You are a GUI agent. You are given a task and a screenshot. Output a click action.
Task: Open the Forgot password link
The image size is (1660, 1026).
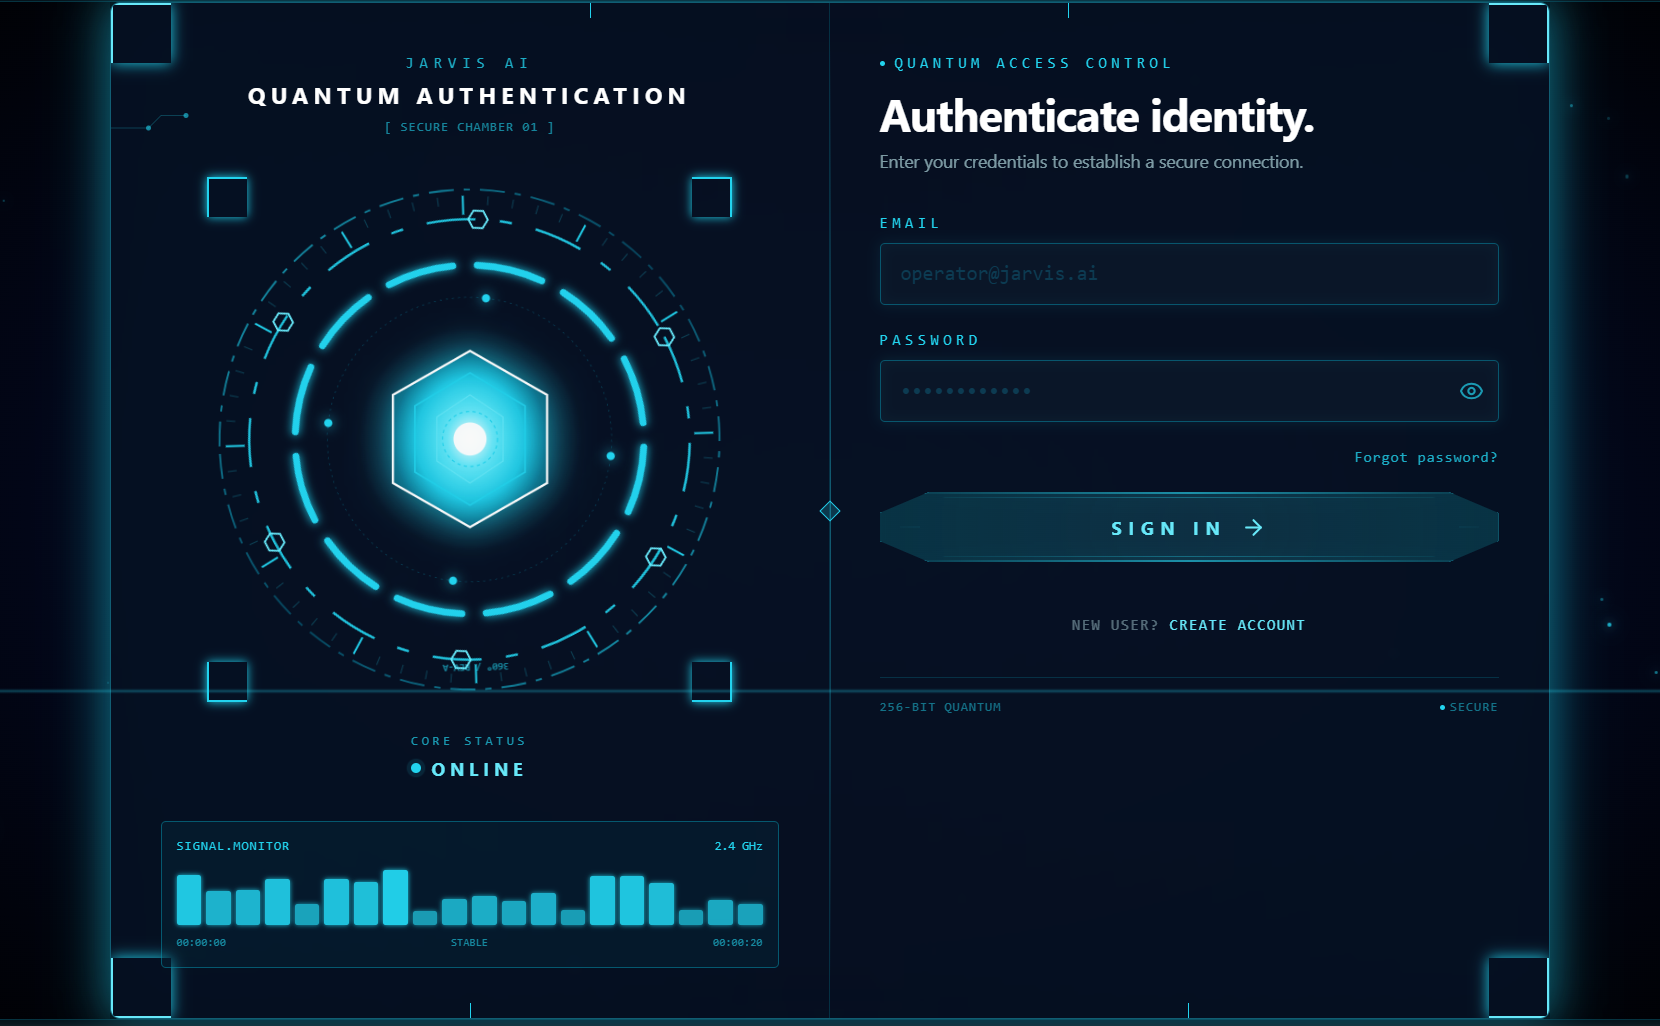tap(1426, 457)
